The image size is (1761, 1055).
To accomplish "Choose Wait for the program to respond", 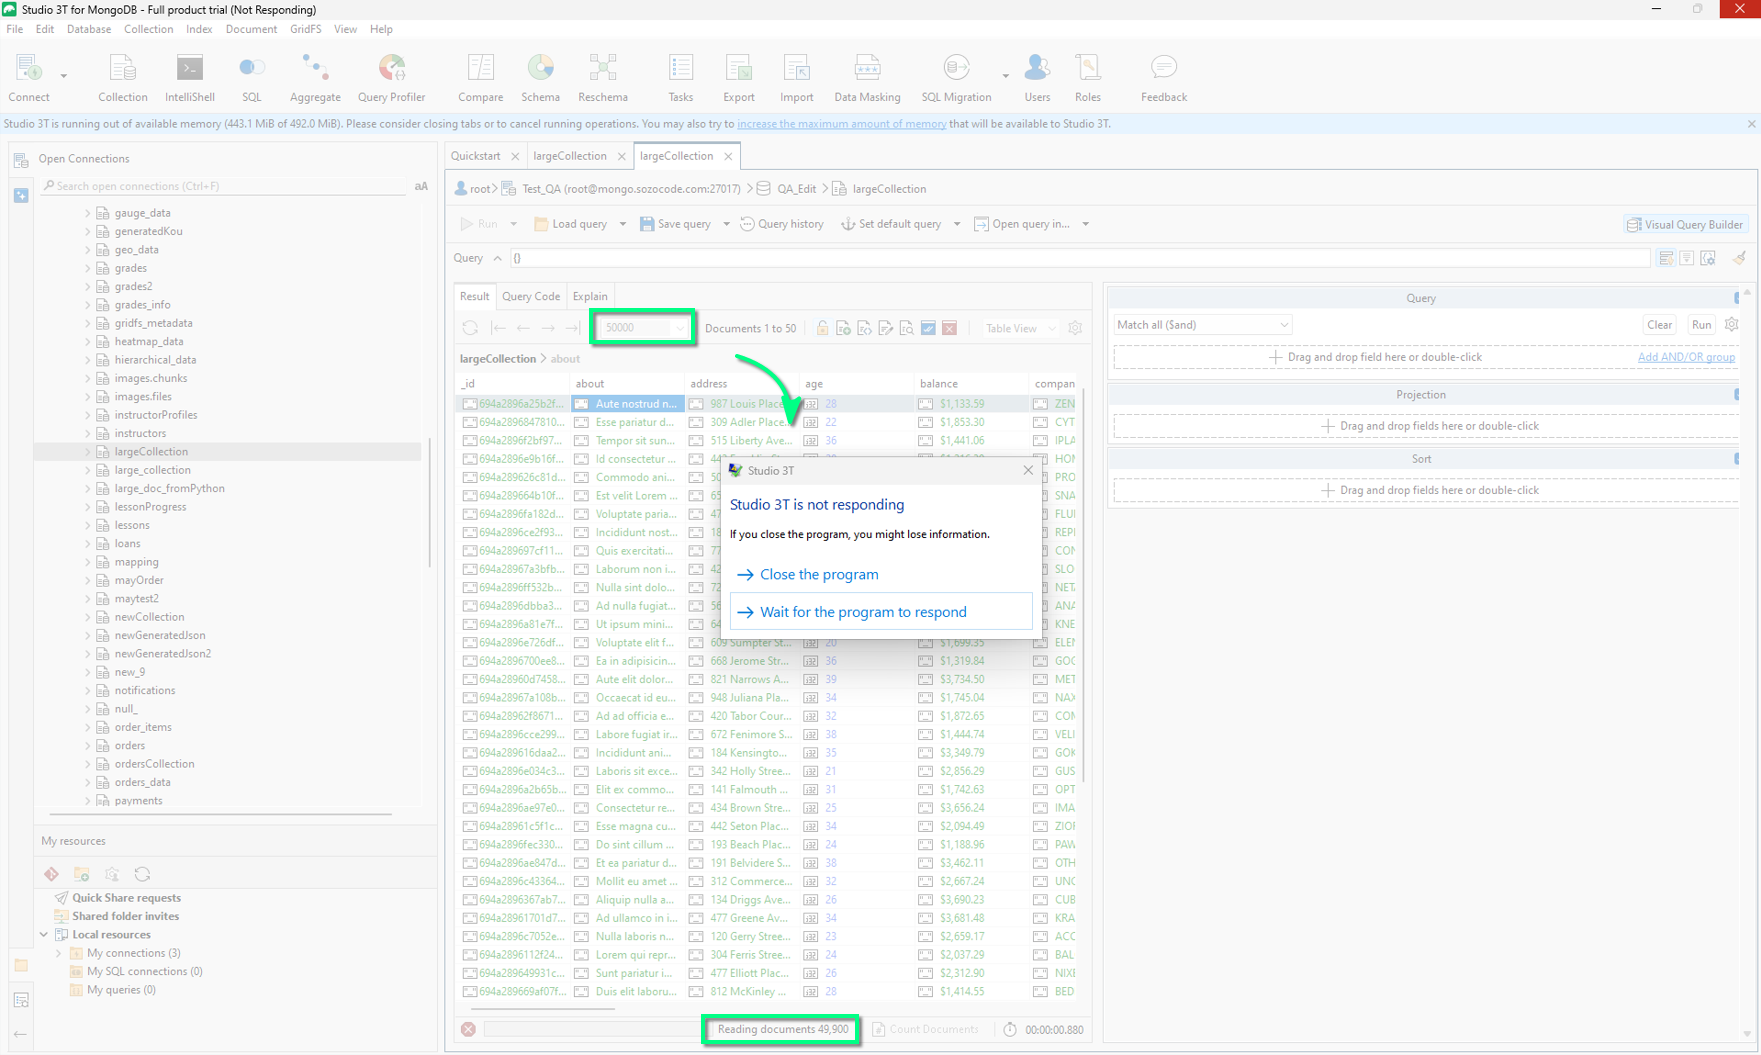I will (881, 612).
